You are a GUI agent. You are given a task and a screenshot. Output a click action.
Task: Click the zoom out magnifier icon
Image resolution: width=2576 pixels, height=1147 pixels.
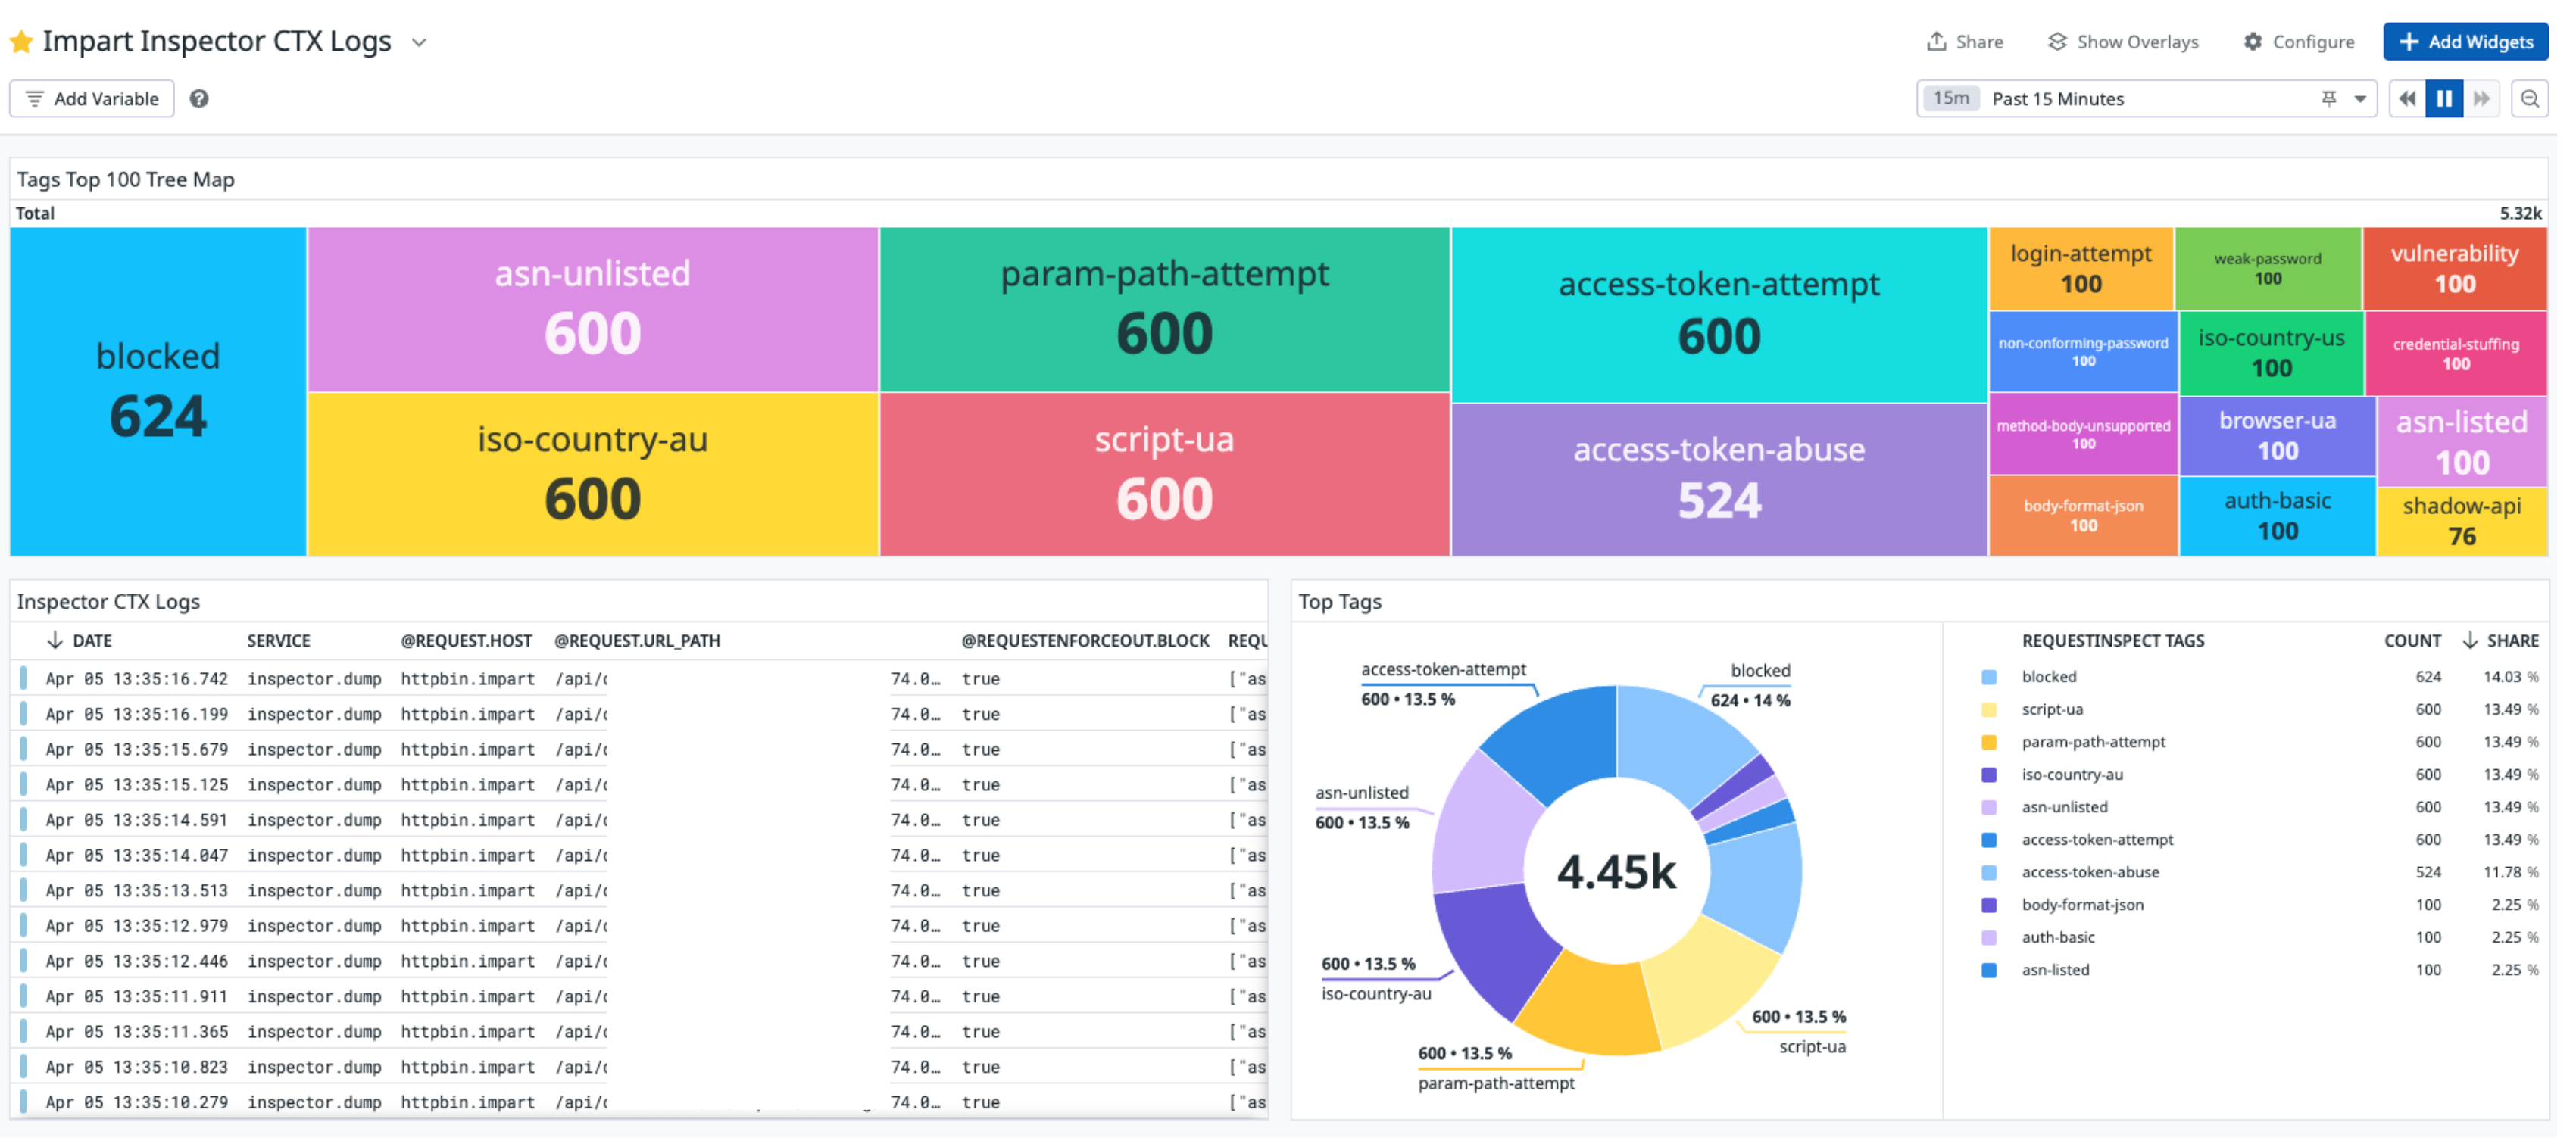pyautogui.click(x=2530, y=99)
